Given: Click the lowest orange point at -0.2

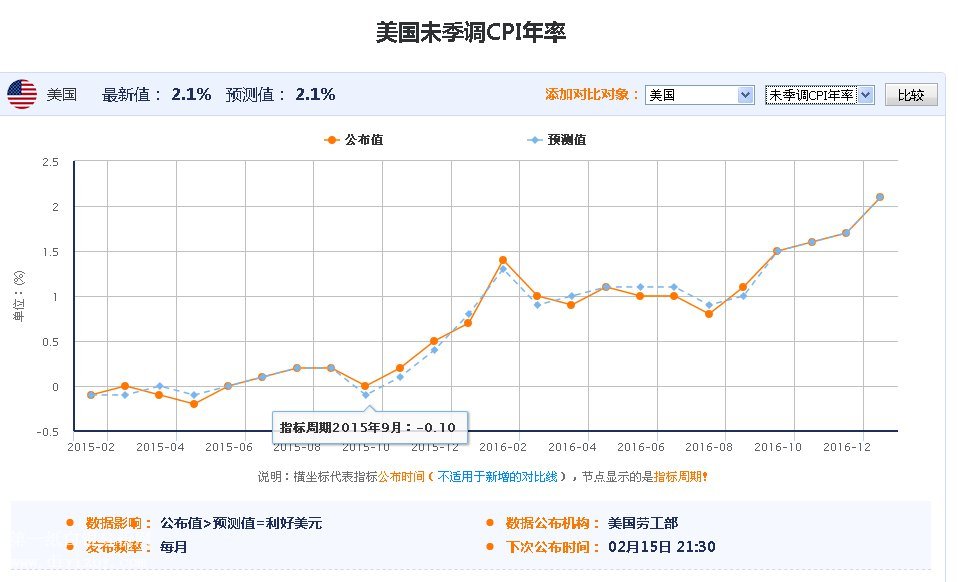Looking at the screenshot, I should point(194,404).
